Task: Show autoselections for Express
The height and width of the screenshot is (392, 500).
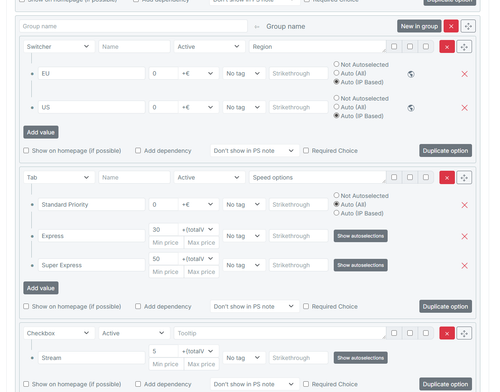Action: pos(361,236)
